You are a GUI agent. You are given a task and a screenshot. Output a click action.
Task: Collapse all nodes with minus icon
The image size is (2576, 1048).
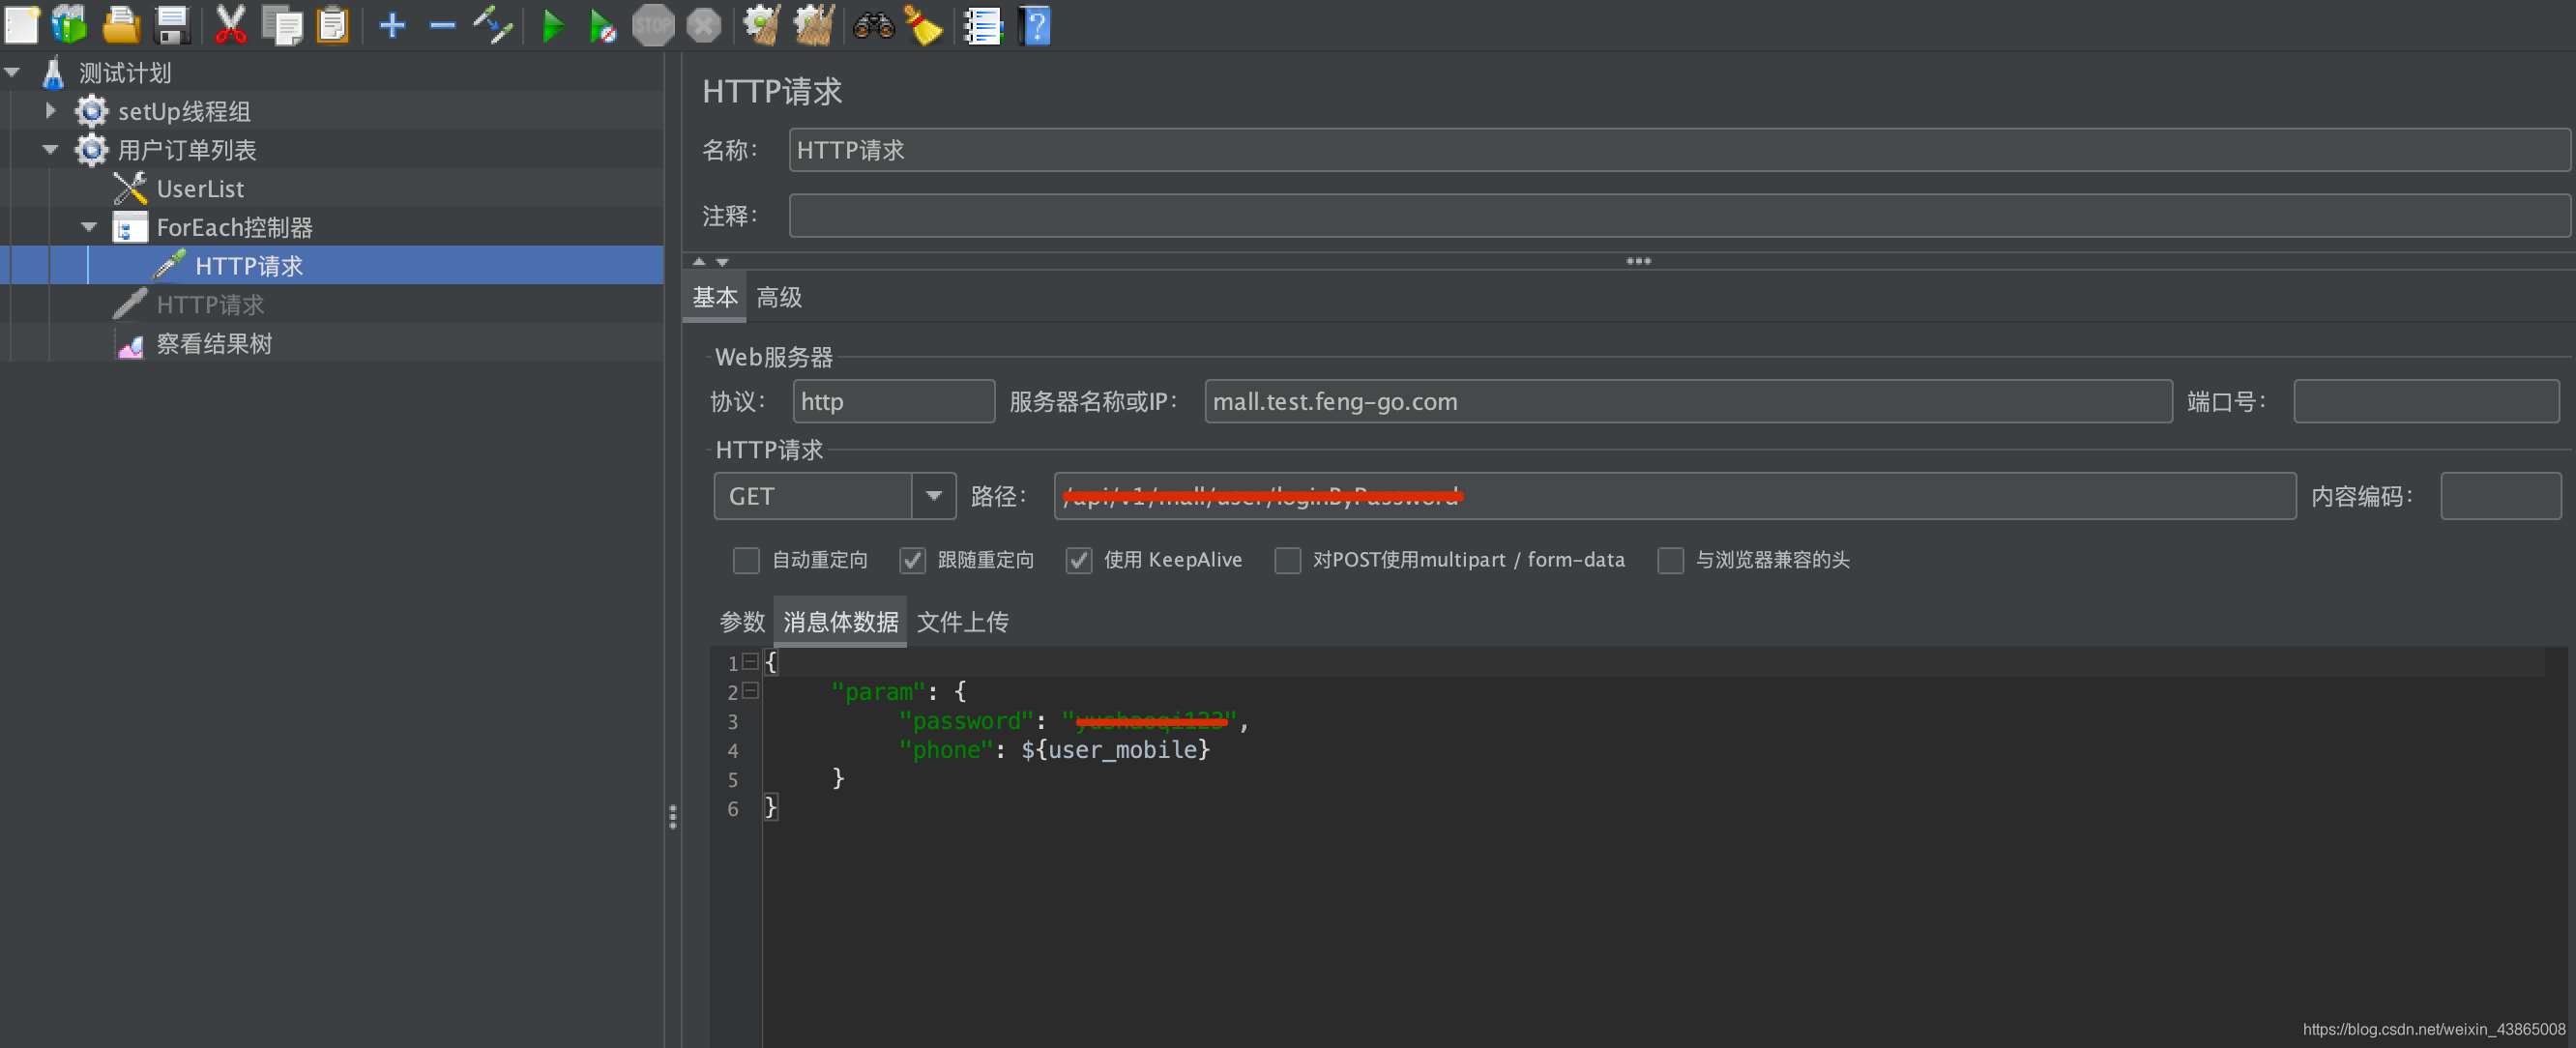tap(442, 25)
